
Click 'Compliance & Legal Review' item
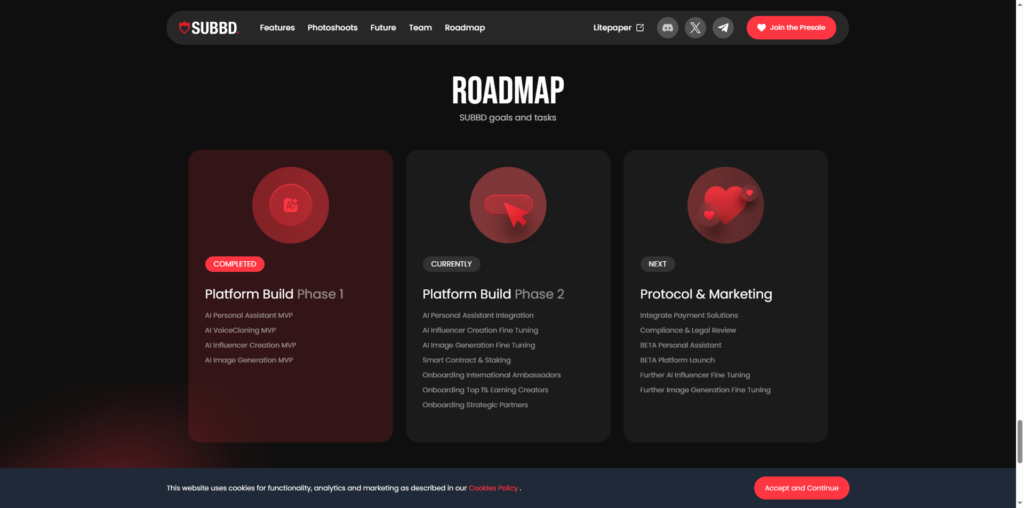(x=688, y=330)
